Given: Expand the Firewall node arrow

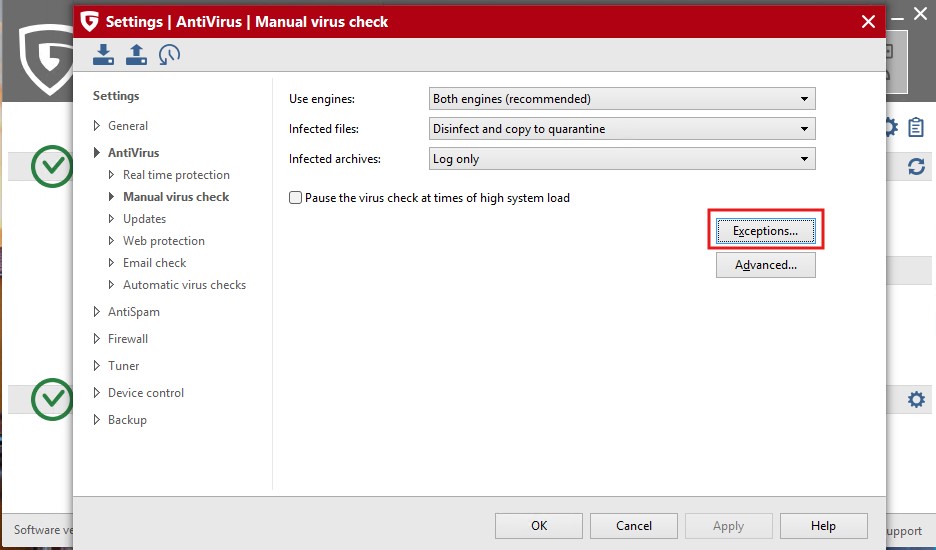Looking at the screenshot, I should click(x=97, y=339).
